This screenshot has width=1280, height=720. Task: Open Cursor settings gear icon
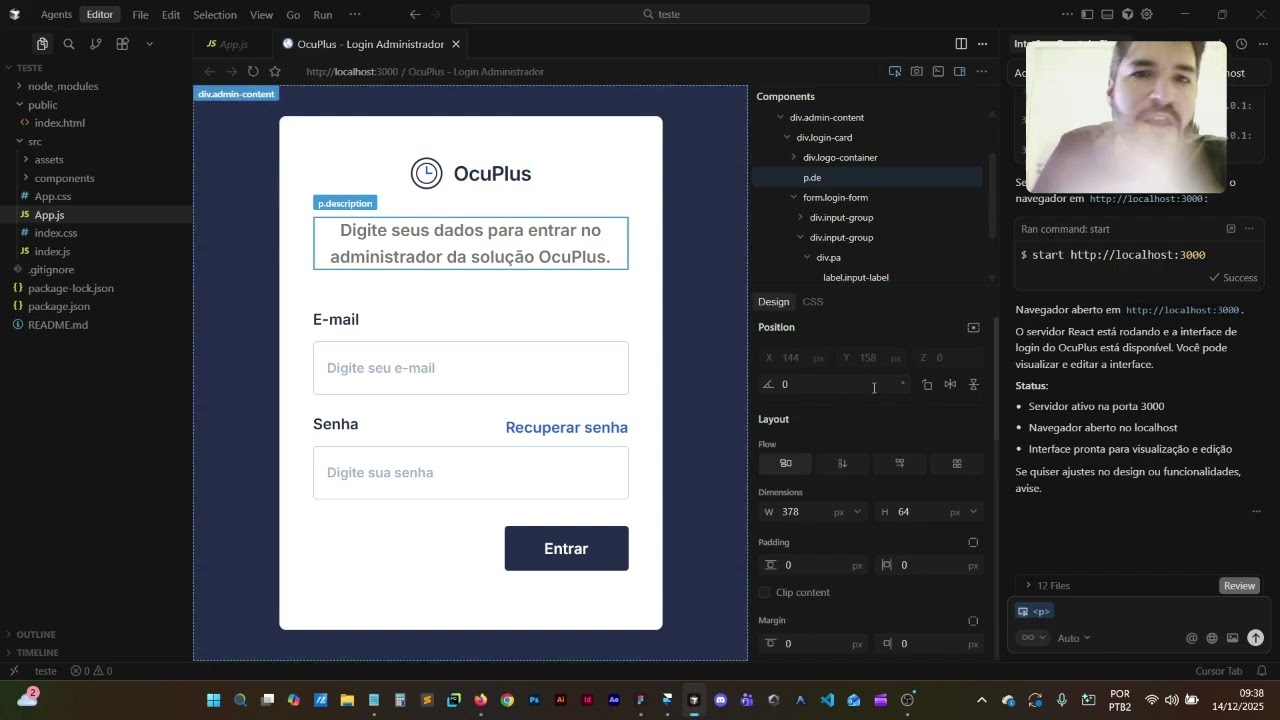[x=1147, y=15]
